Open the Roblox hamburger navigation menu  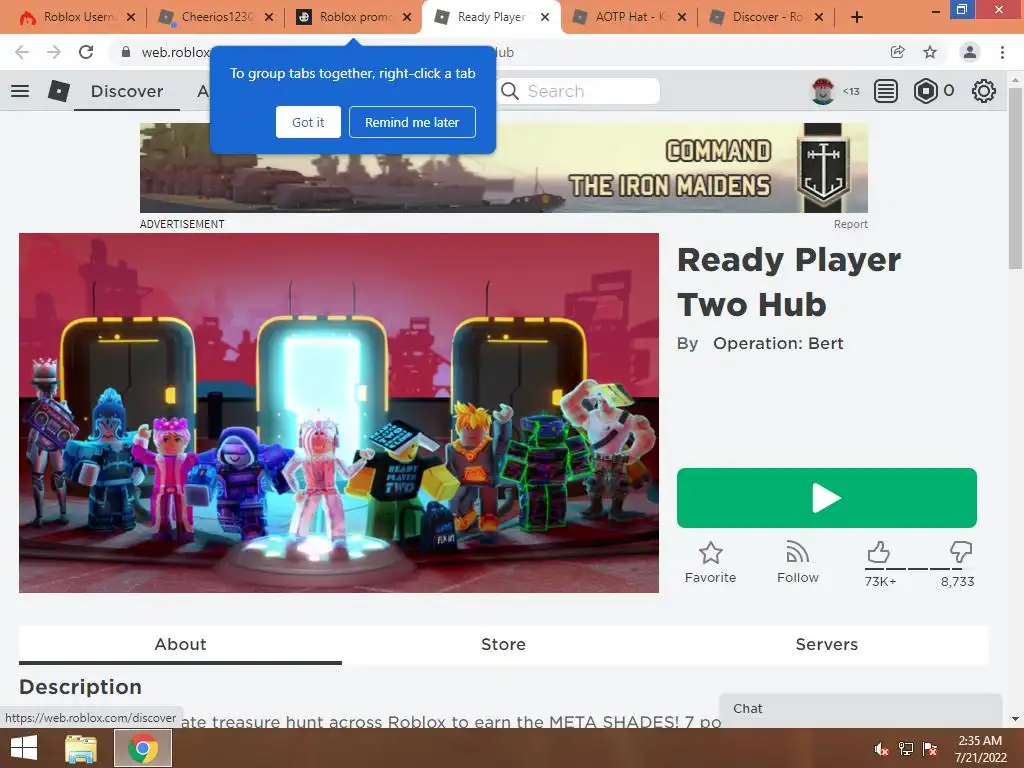pyautogui.click(x=20, y=91)
